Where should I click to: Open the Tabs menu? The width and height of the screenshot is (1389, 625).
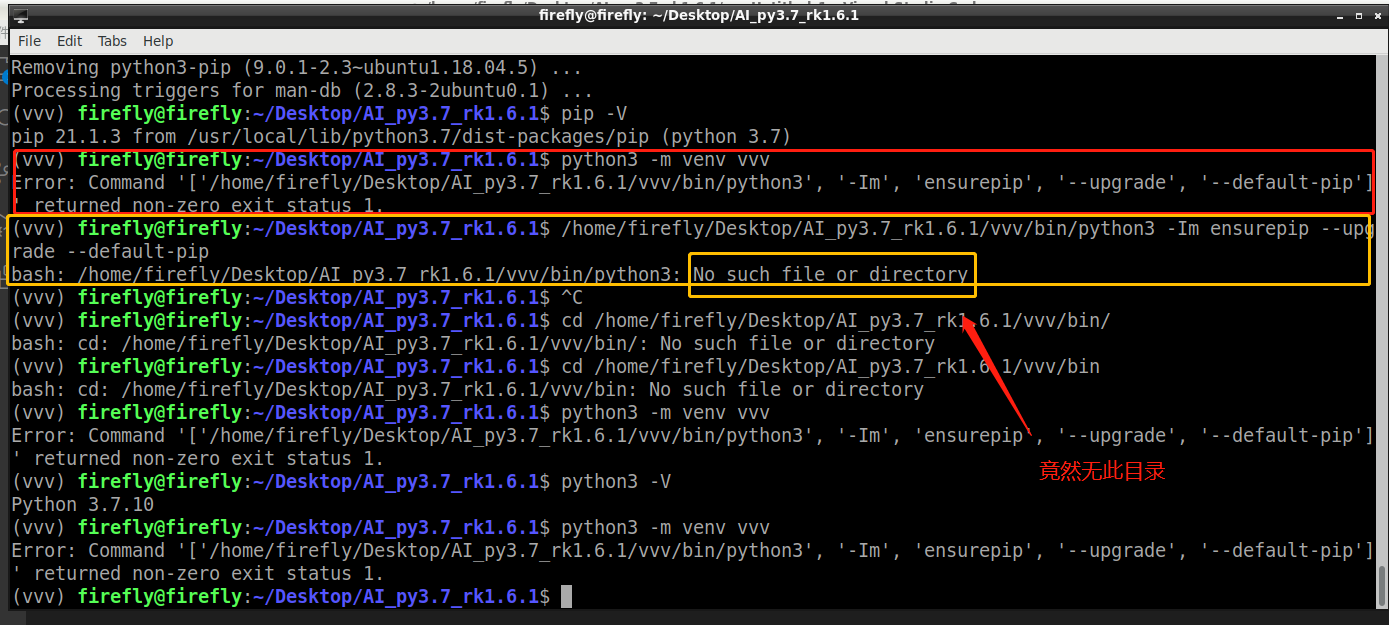tap(111, 41)
